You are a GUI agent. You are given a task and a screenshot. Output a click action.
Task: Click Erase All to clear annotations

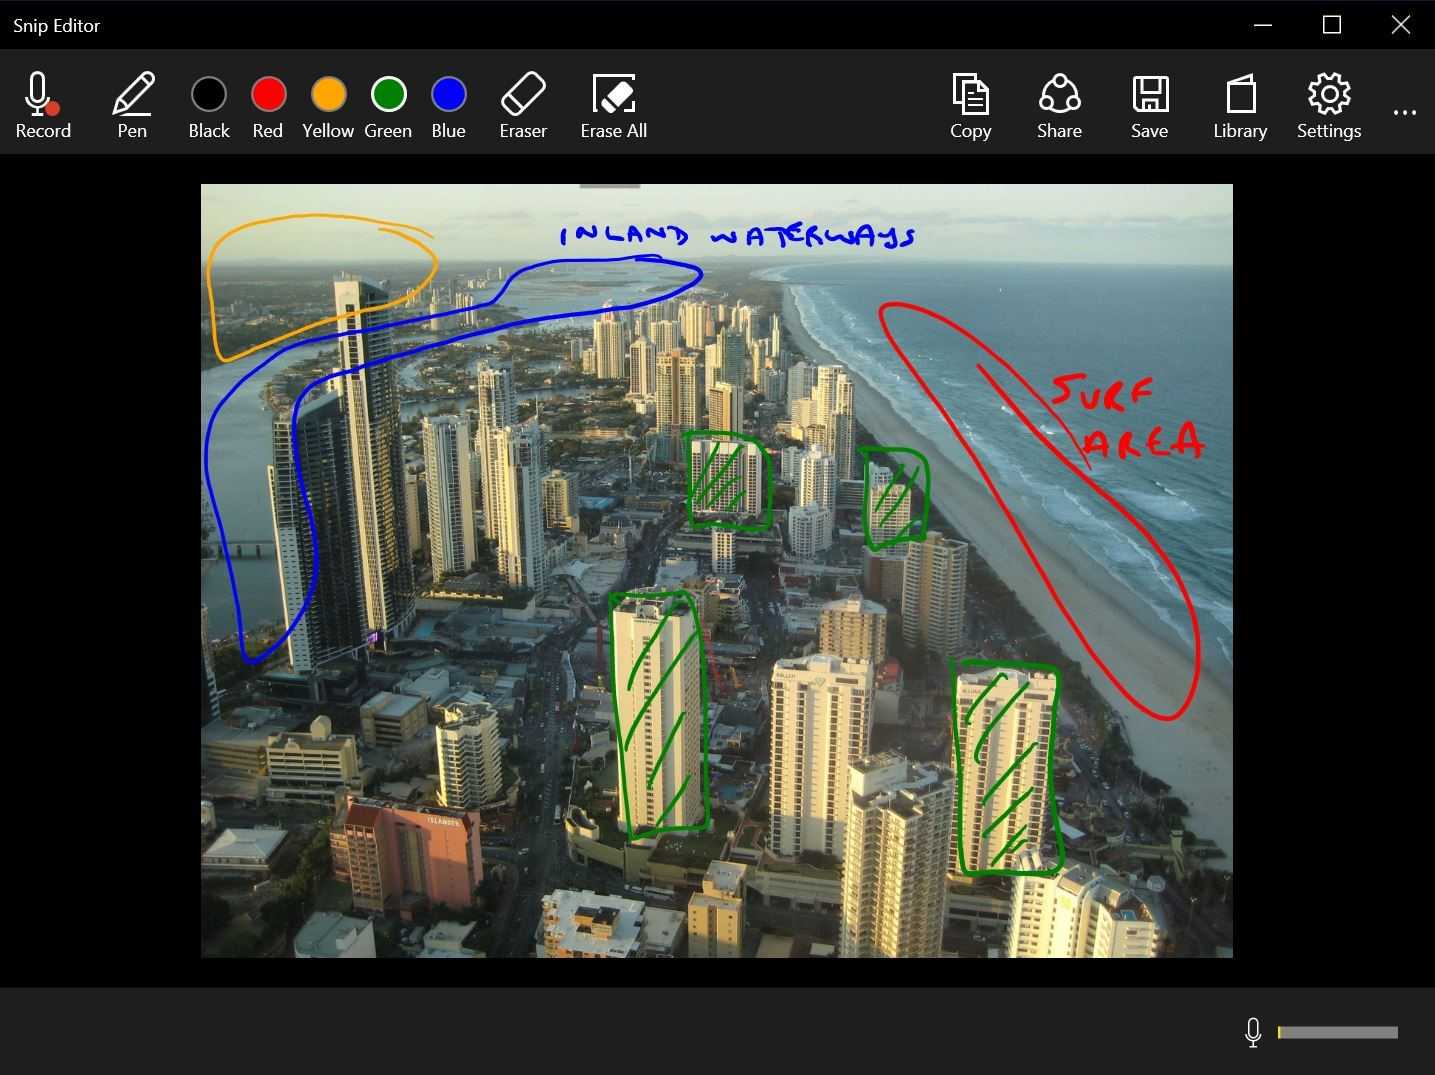click(613, 105)
